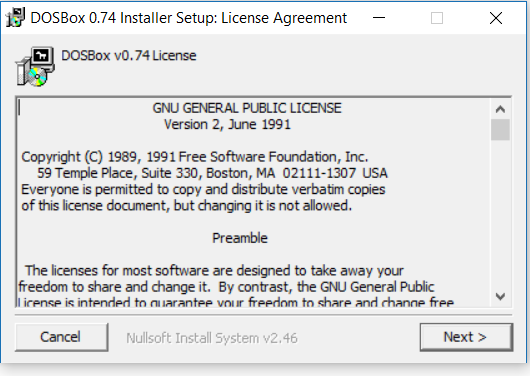Click the 'Version 2, June 1991' line

[227, 124]
